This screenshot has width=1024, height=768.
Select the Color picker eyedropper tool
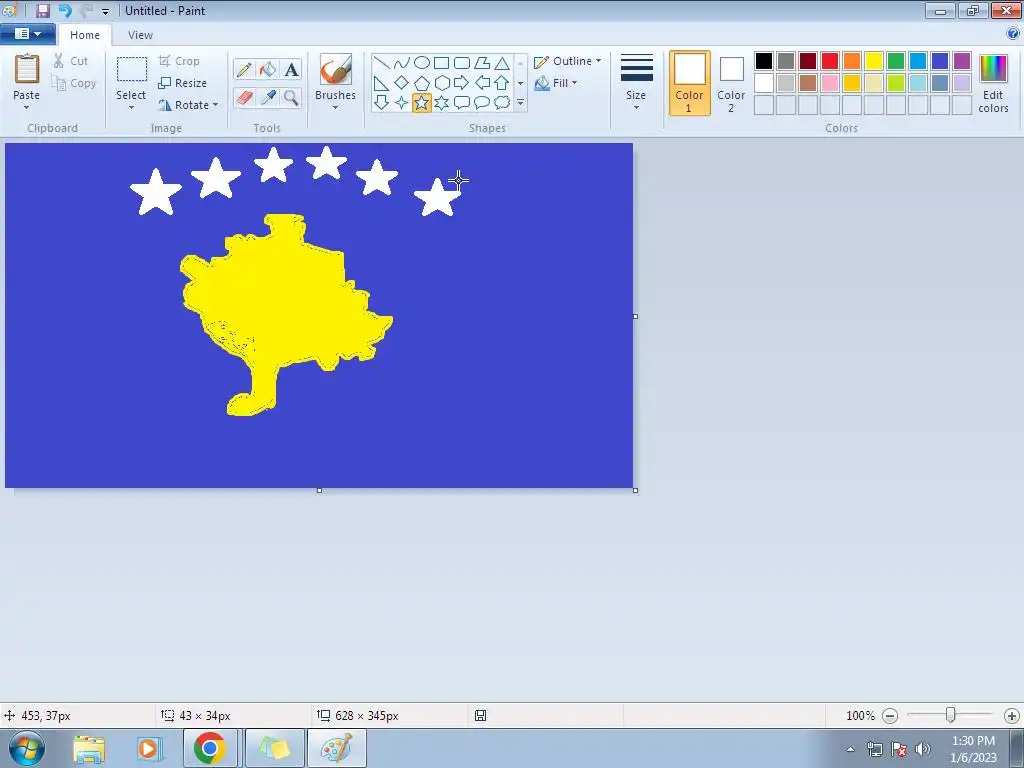(267, 97)
